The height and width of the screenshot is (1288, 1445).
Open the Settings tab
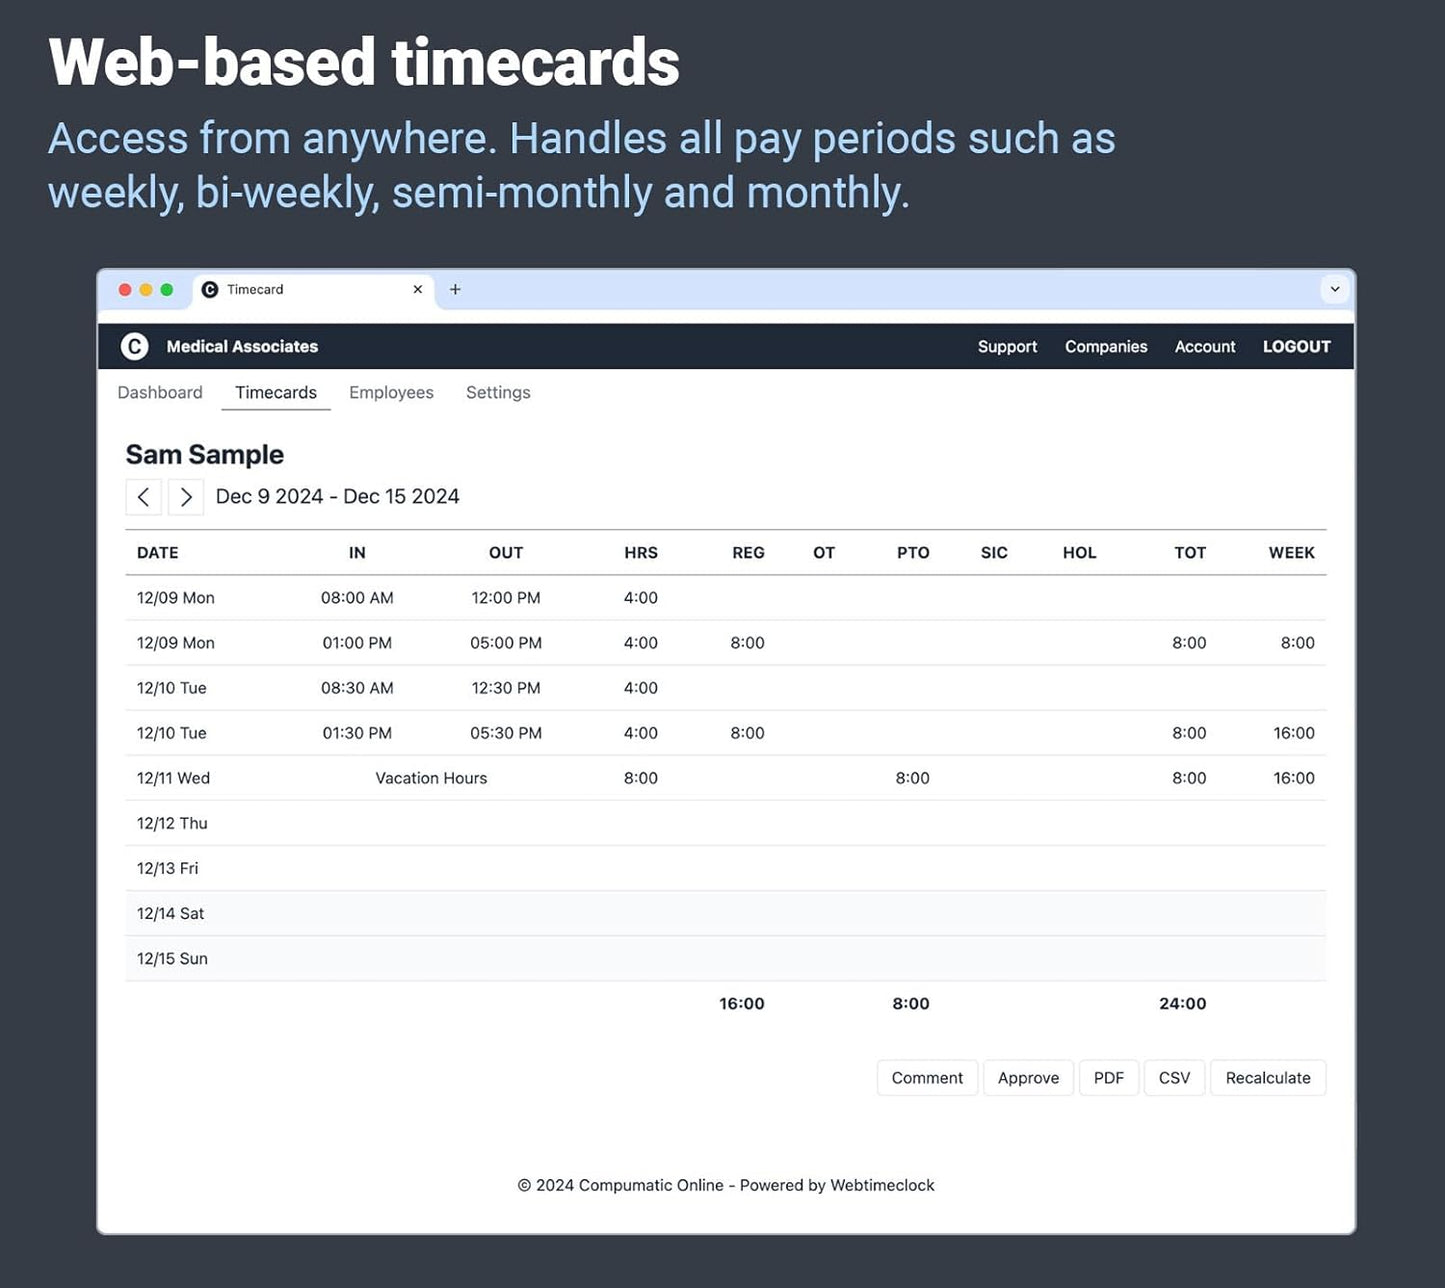pyautogui.click(x=498, y=392)
